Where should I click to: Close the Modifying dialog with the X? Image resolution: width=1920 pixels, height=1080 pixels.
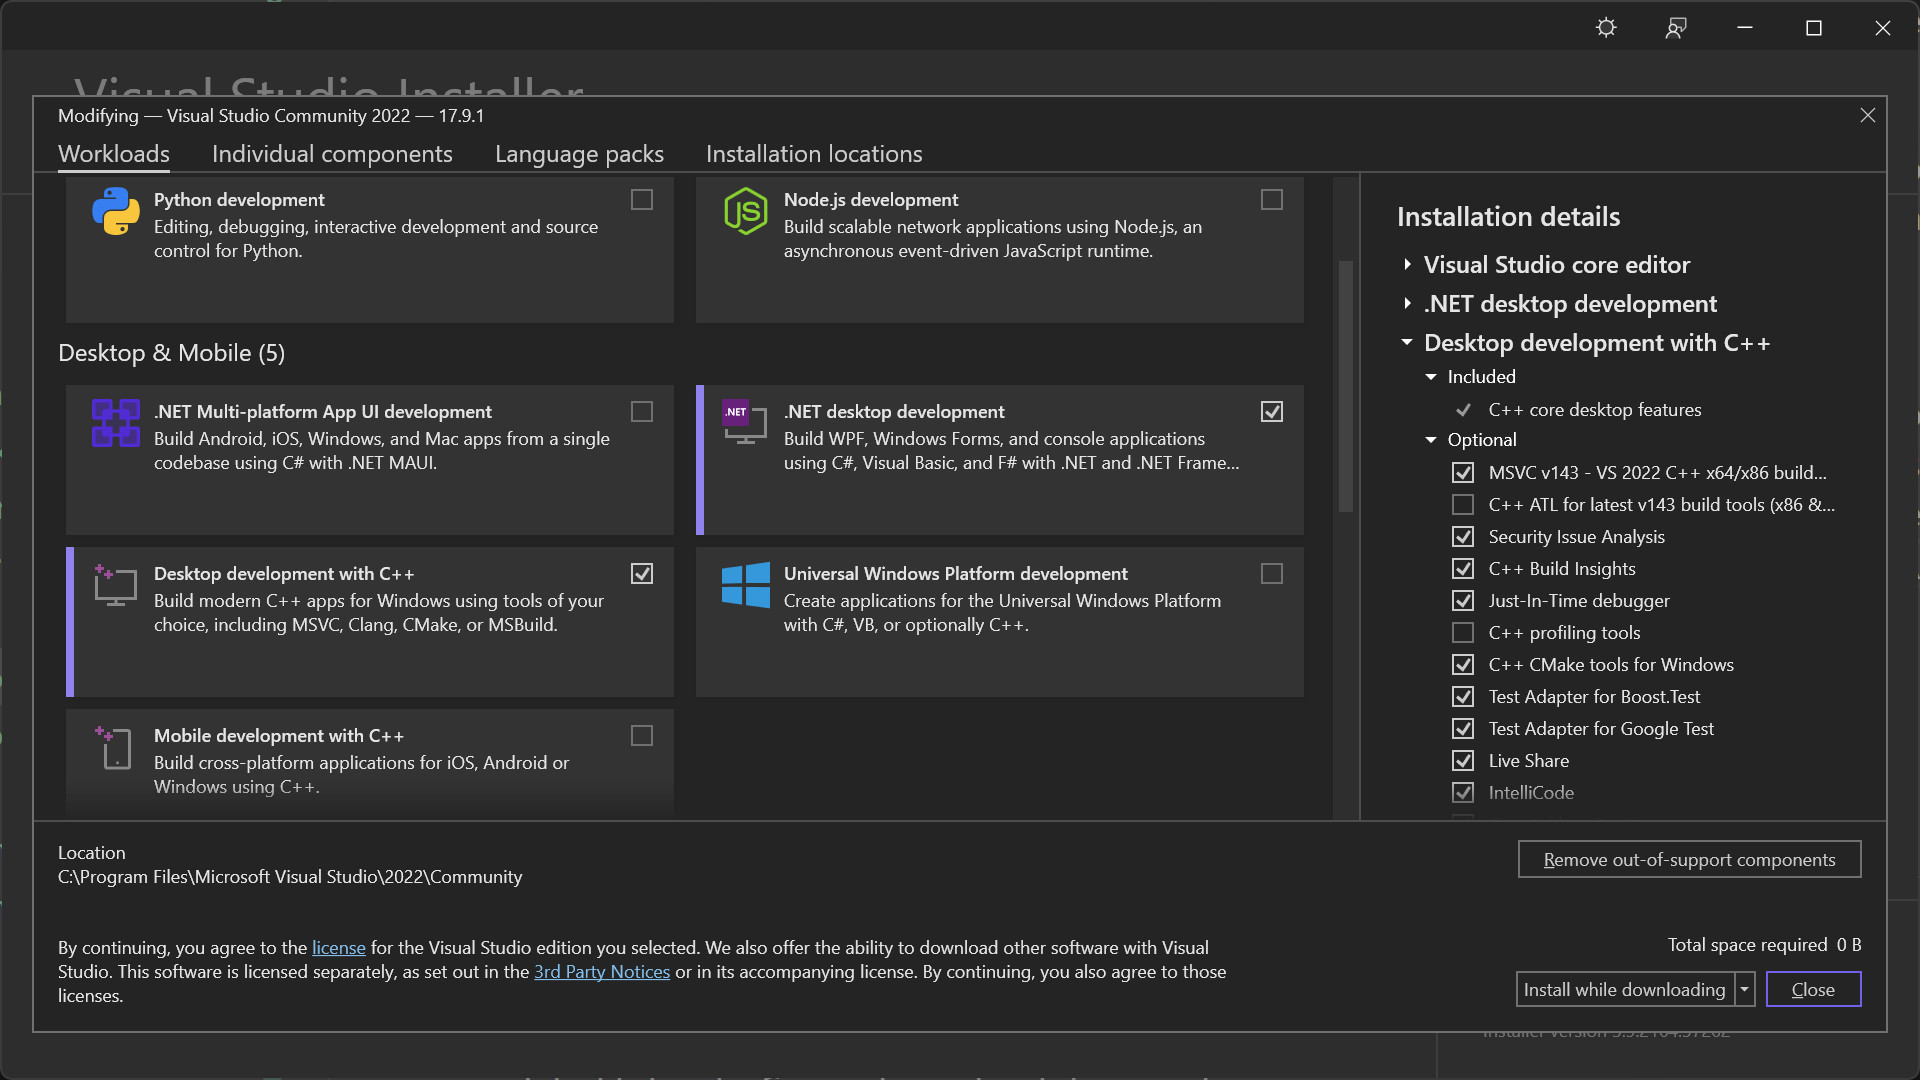click(1867, 116)
